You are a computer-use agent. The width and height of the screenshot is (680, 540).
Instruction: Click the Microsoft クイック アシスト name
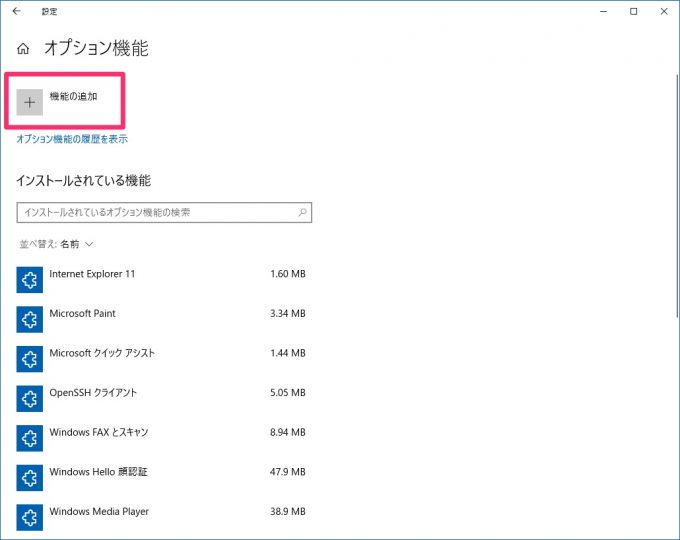tap(102, 353)
